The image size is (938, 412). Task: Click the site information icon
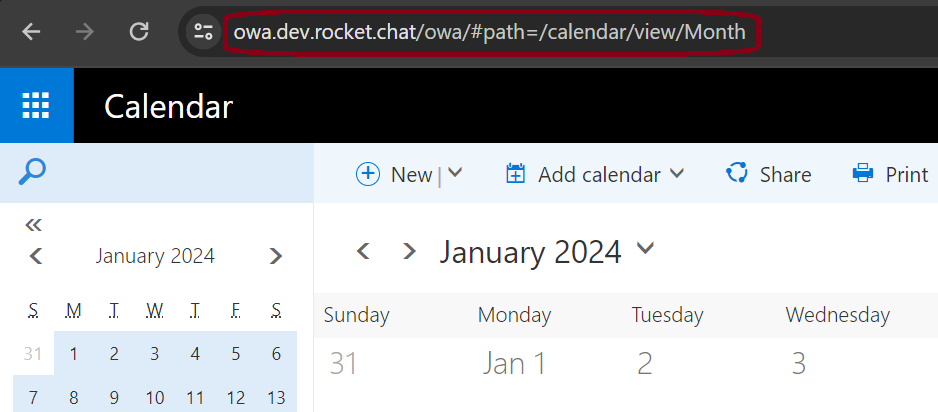(x=204, y=31)
